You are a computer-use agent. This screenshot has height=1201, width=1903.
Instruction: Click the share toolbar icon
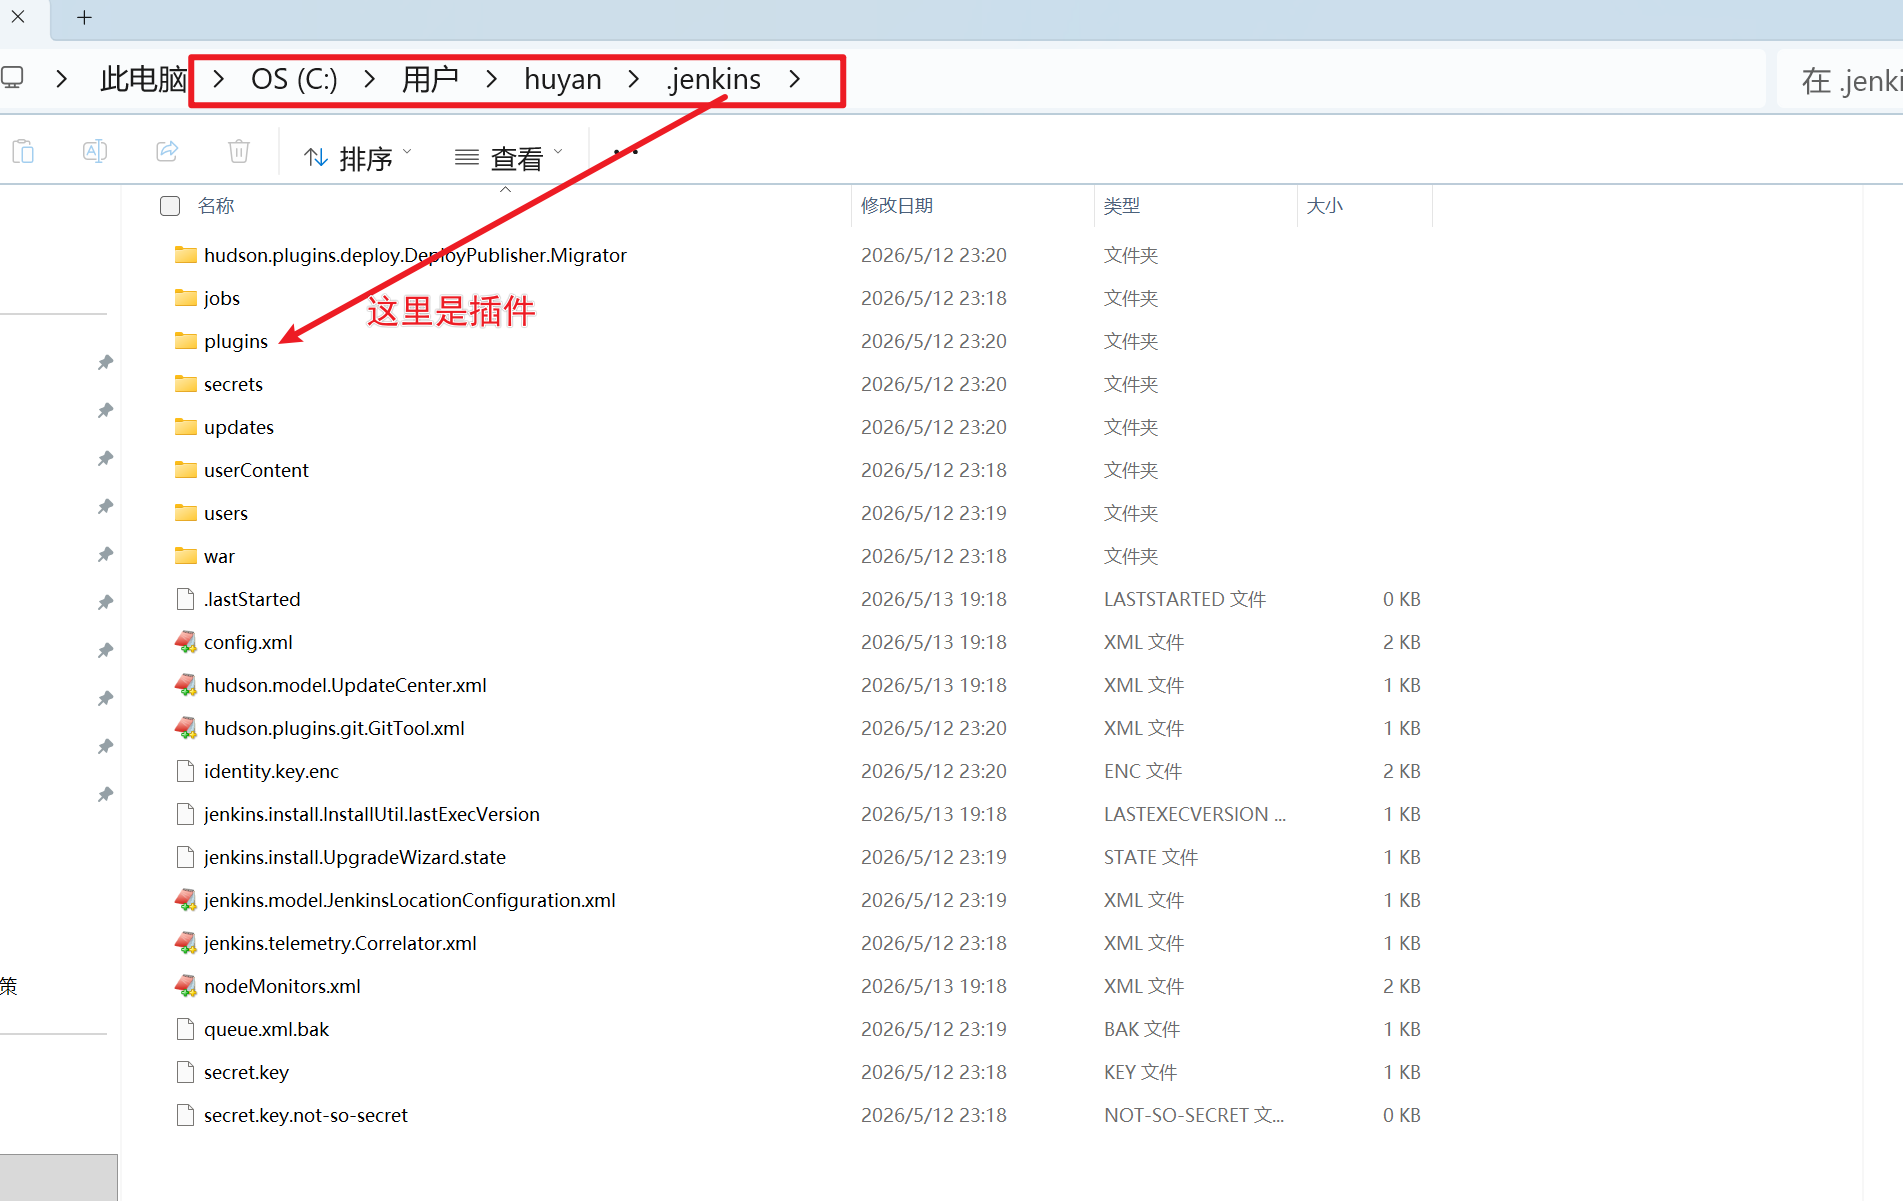coord(167,152)
